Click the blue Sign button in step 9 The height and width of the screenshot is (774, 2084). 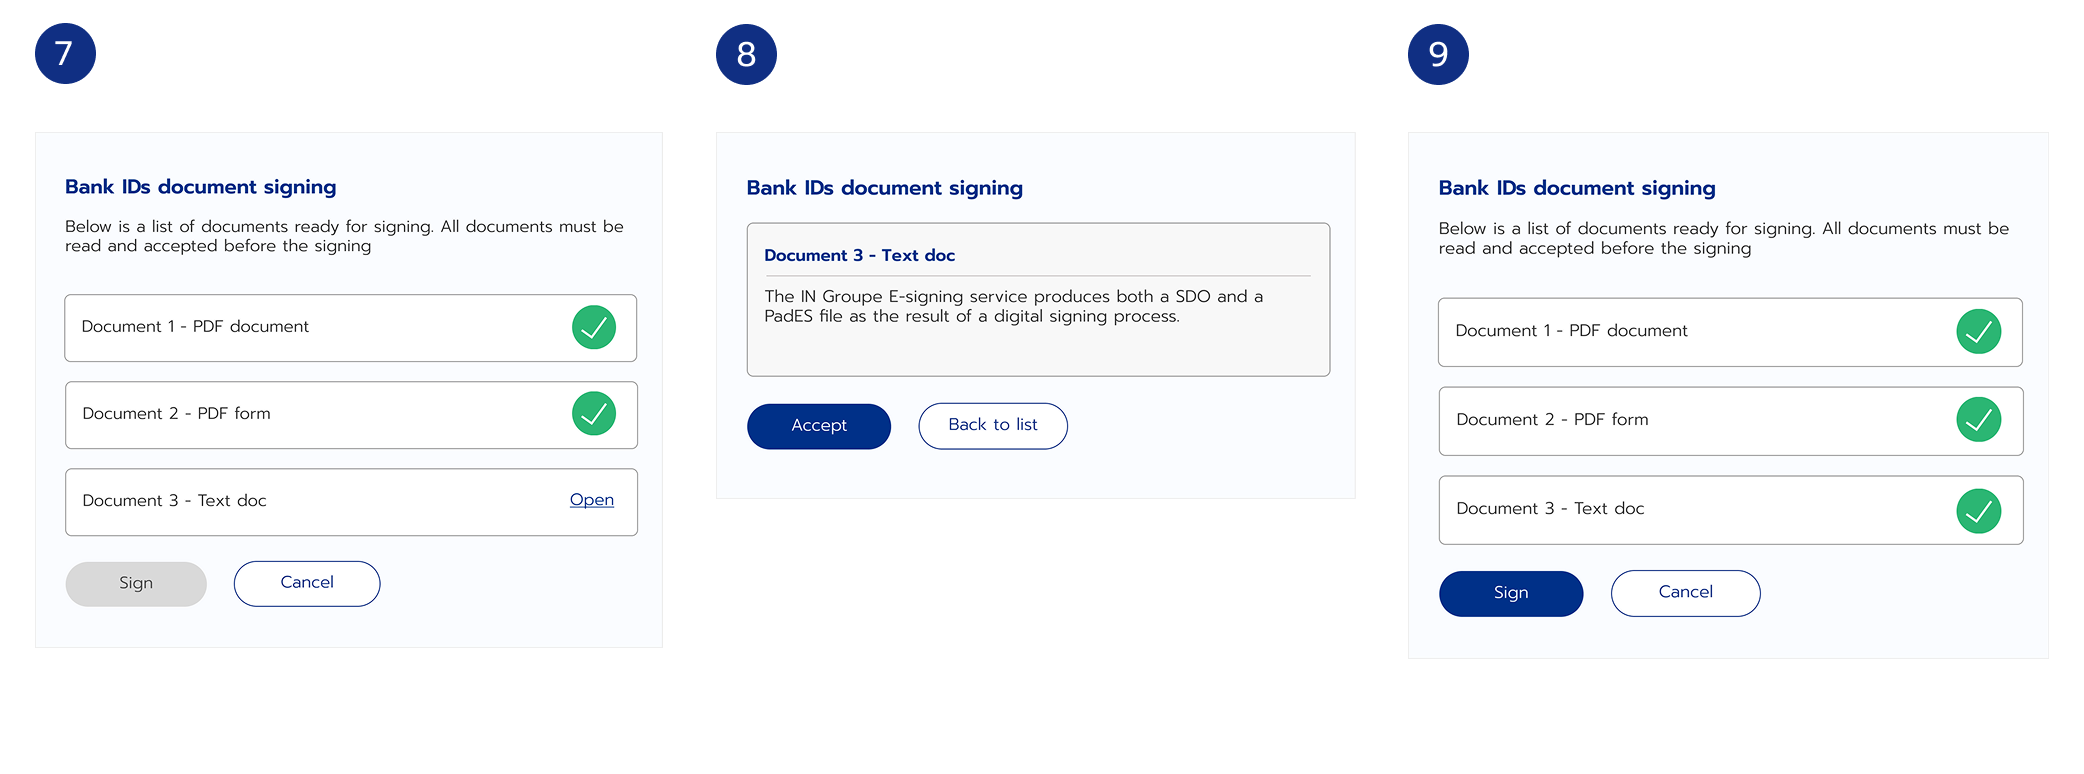pos(1511,593)
